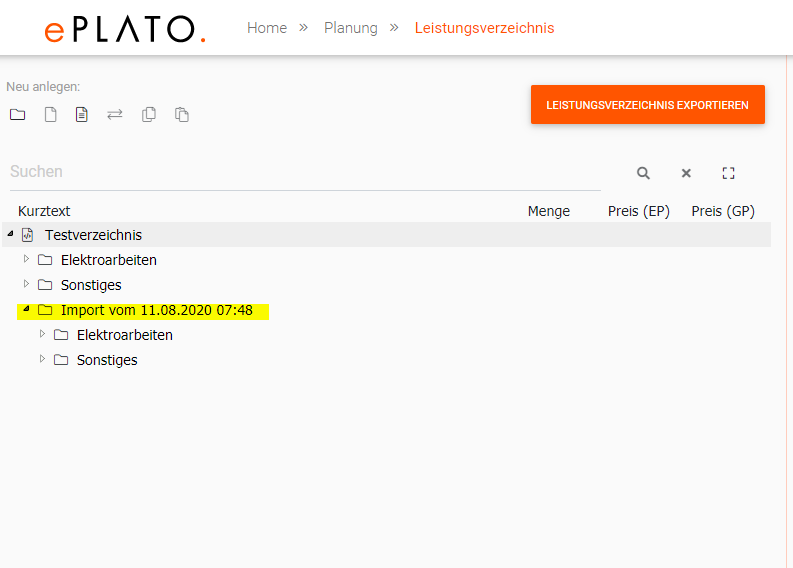
Task: Click the text document icon in toolbar
Action: point(82,115)
